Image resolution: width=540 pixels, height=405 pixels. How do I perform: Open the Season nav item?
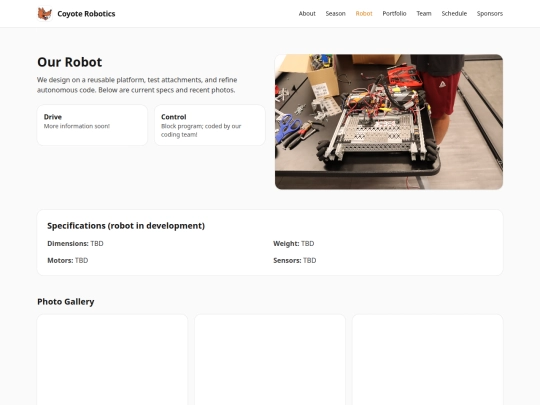tap(335, 13)
